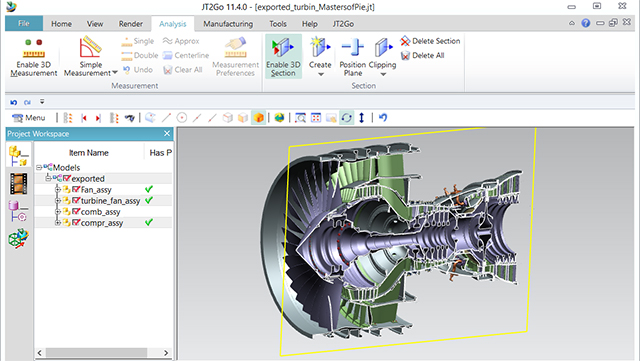This screenshot has width=640, height=361.
Task: Select the orange shaded cube display mode
Action: point(258,118)
